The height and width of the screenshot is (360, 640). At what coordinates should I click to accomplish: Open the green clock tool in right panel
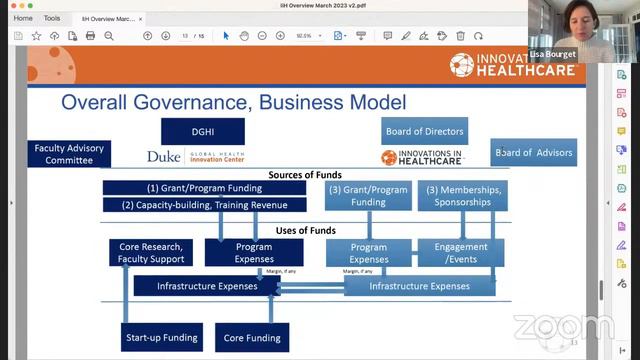(621, 188)
